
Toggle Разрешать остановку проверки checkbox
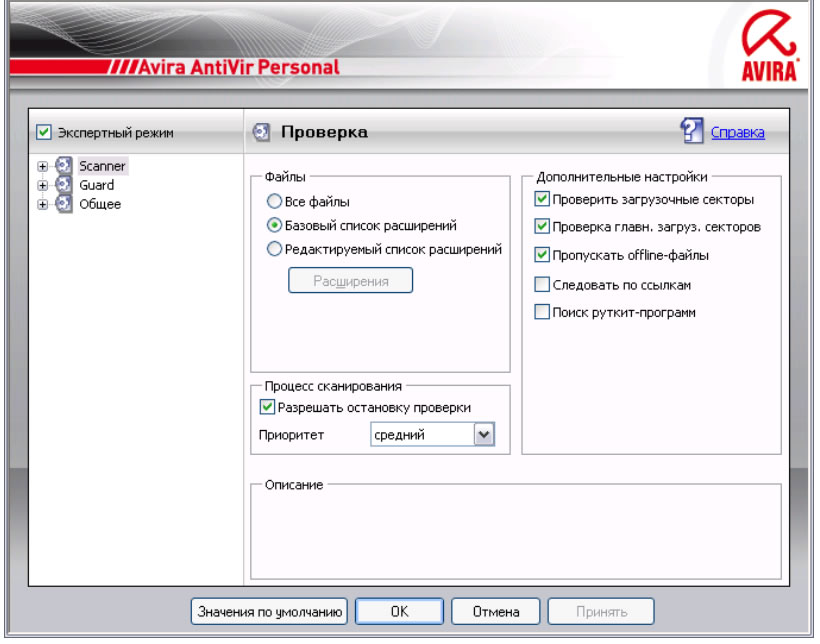pyautogui.click(x=267, y=407)
